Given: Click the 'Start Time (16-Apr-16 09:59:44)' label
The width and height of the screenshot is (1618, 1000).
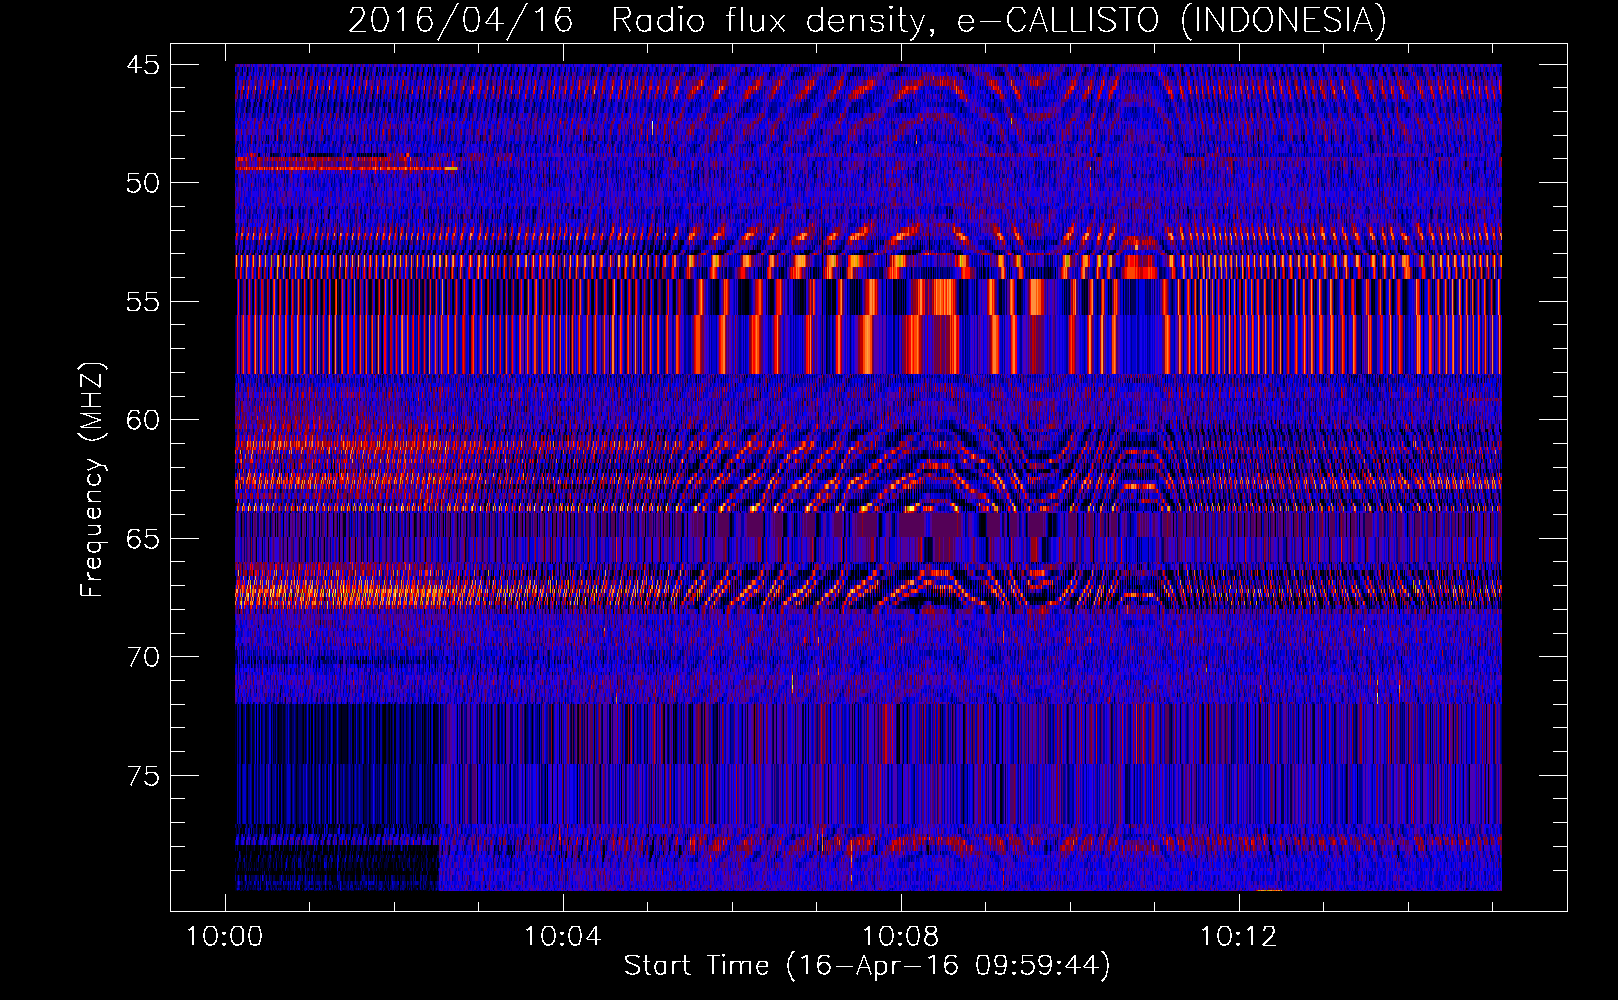Looking at the screenshot, I should pyautogui.click(x=867, y=966).
